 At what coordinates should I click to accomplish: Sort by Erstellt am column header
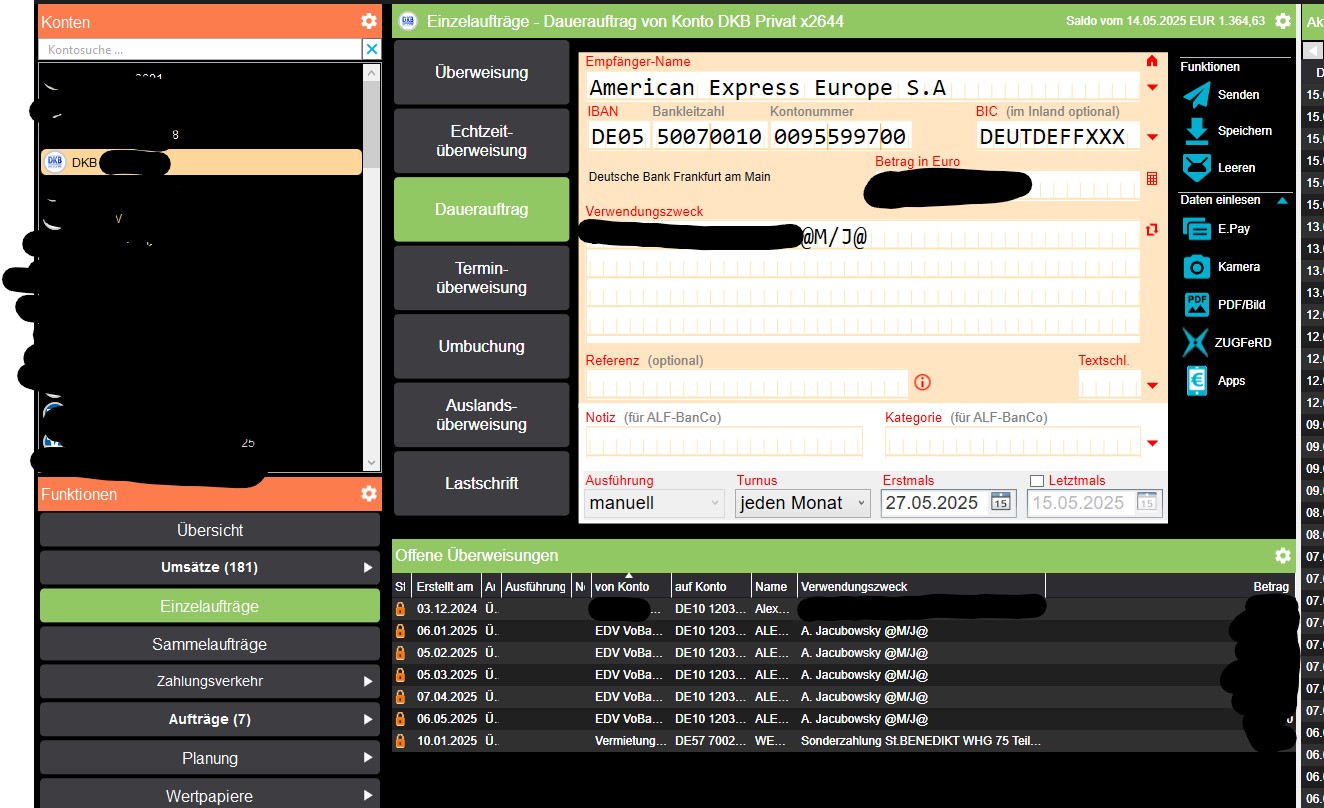point(446,586)
